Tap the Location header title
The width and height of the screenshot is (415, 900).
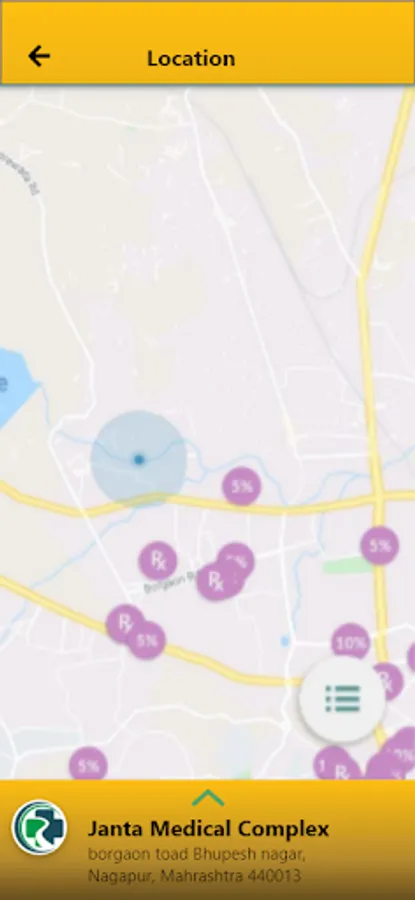tap(191, 58)
